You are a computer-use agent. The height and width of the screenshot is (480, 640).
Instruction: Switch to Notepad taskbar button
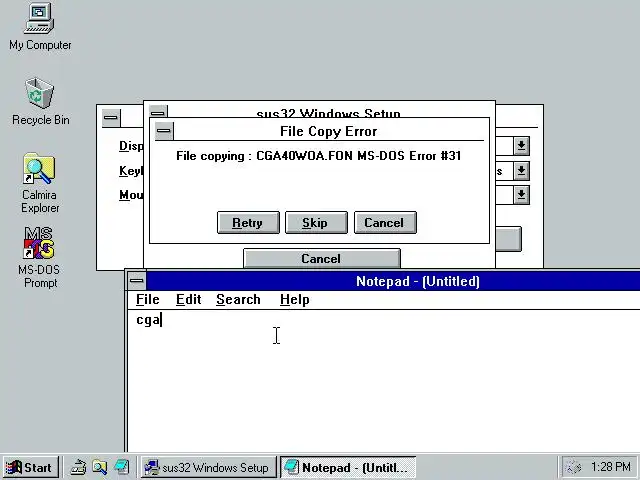[348, 467]
